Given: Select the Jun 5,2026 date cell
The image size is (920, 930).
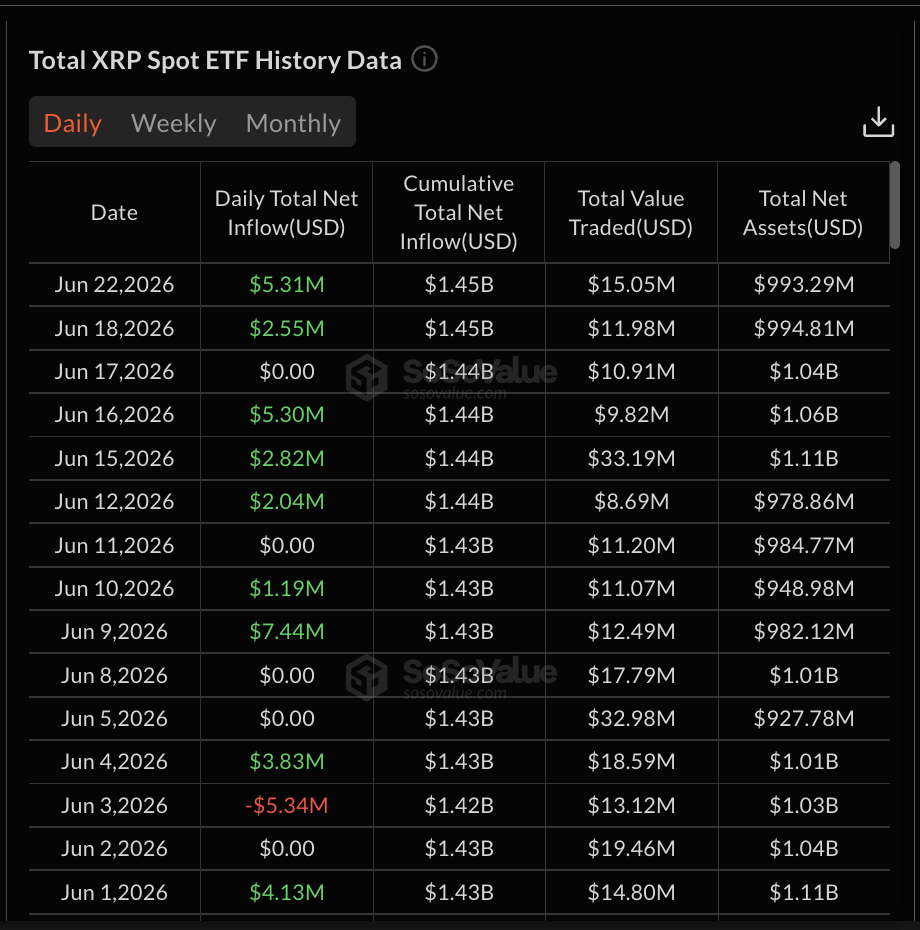Looking at the screenshot, I should (114, 718).
